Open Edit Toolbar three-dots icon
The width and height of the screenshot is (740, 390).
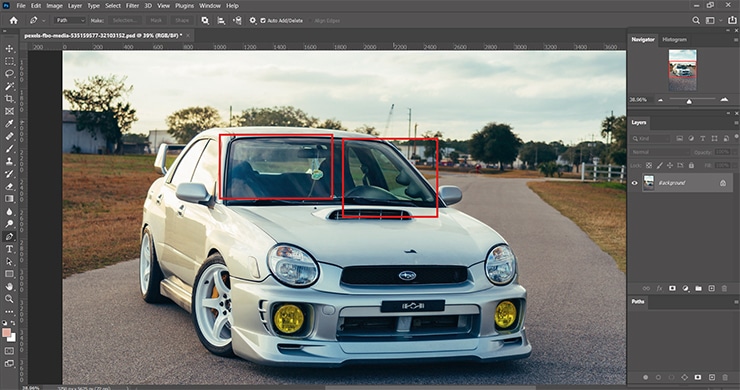[x=9, y=312]
